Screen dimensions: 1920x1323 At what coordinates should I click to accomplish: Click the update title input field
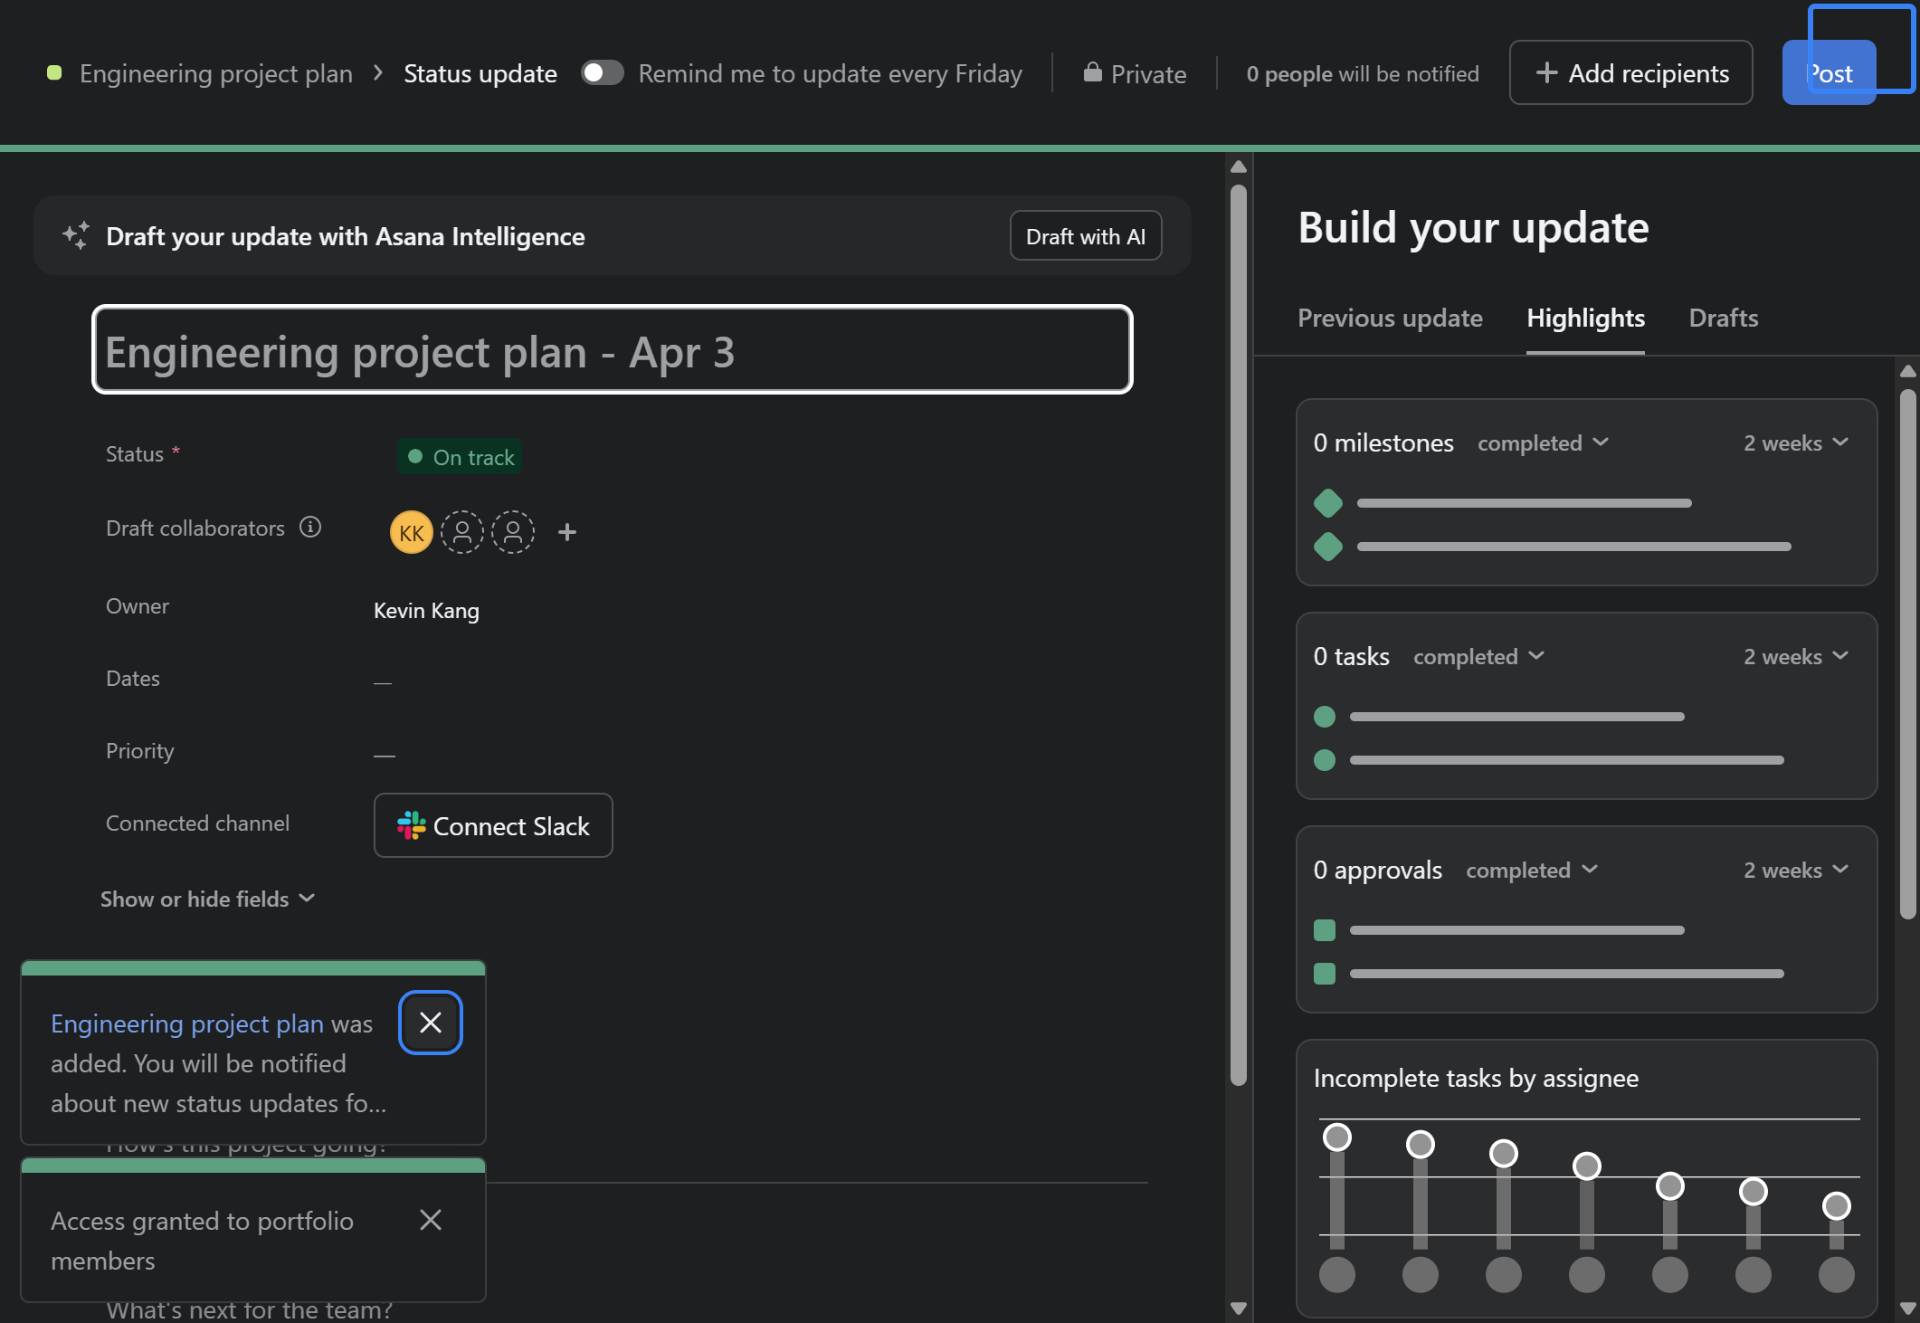click(x=612, y=349)
